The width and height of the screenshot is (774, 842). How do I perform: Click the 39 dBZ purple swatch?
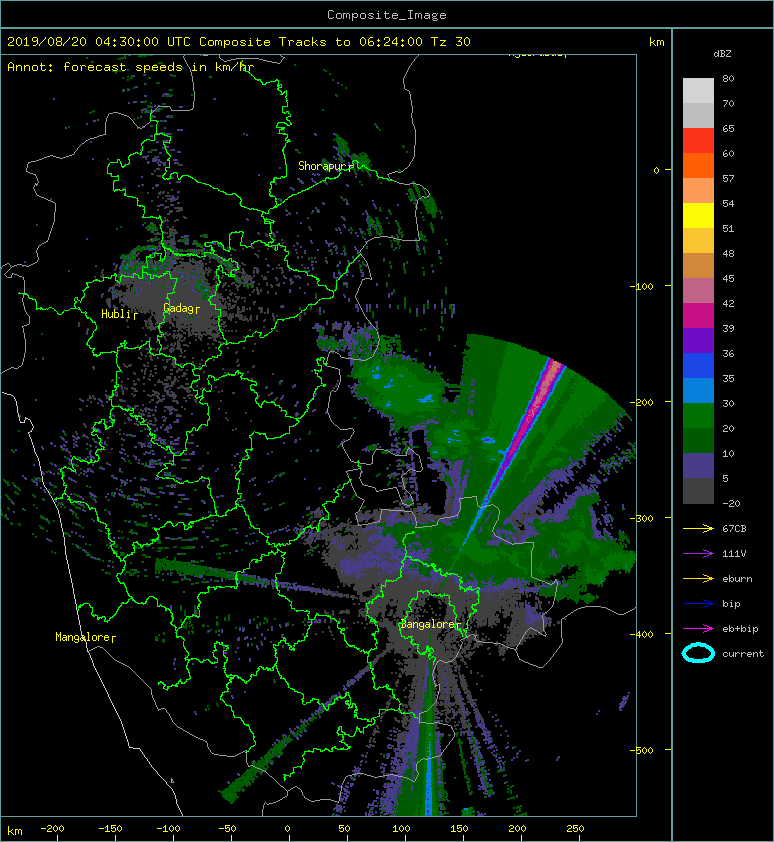698,341
